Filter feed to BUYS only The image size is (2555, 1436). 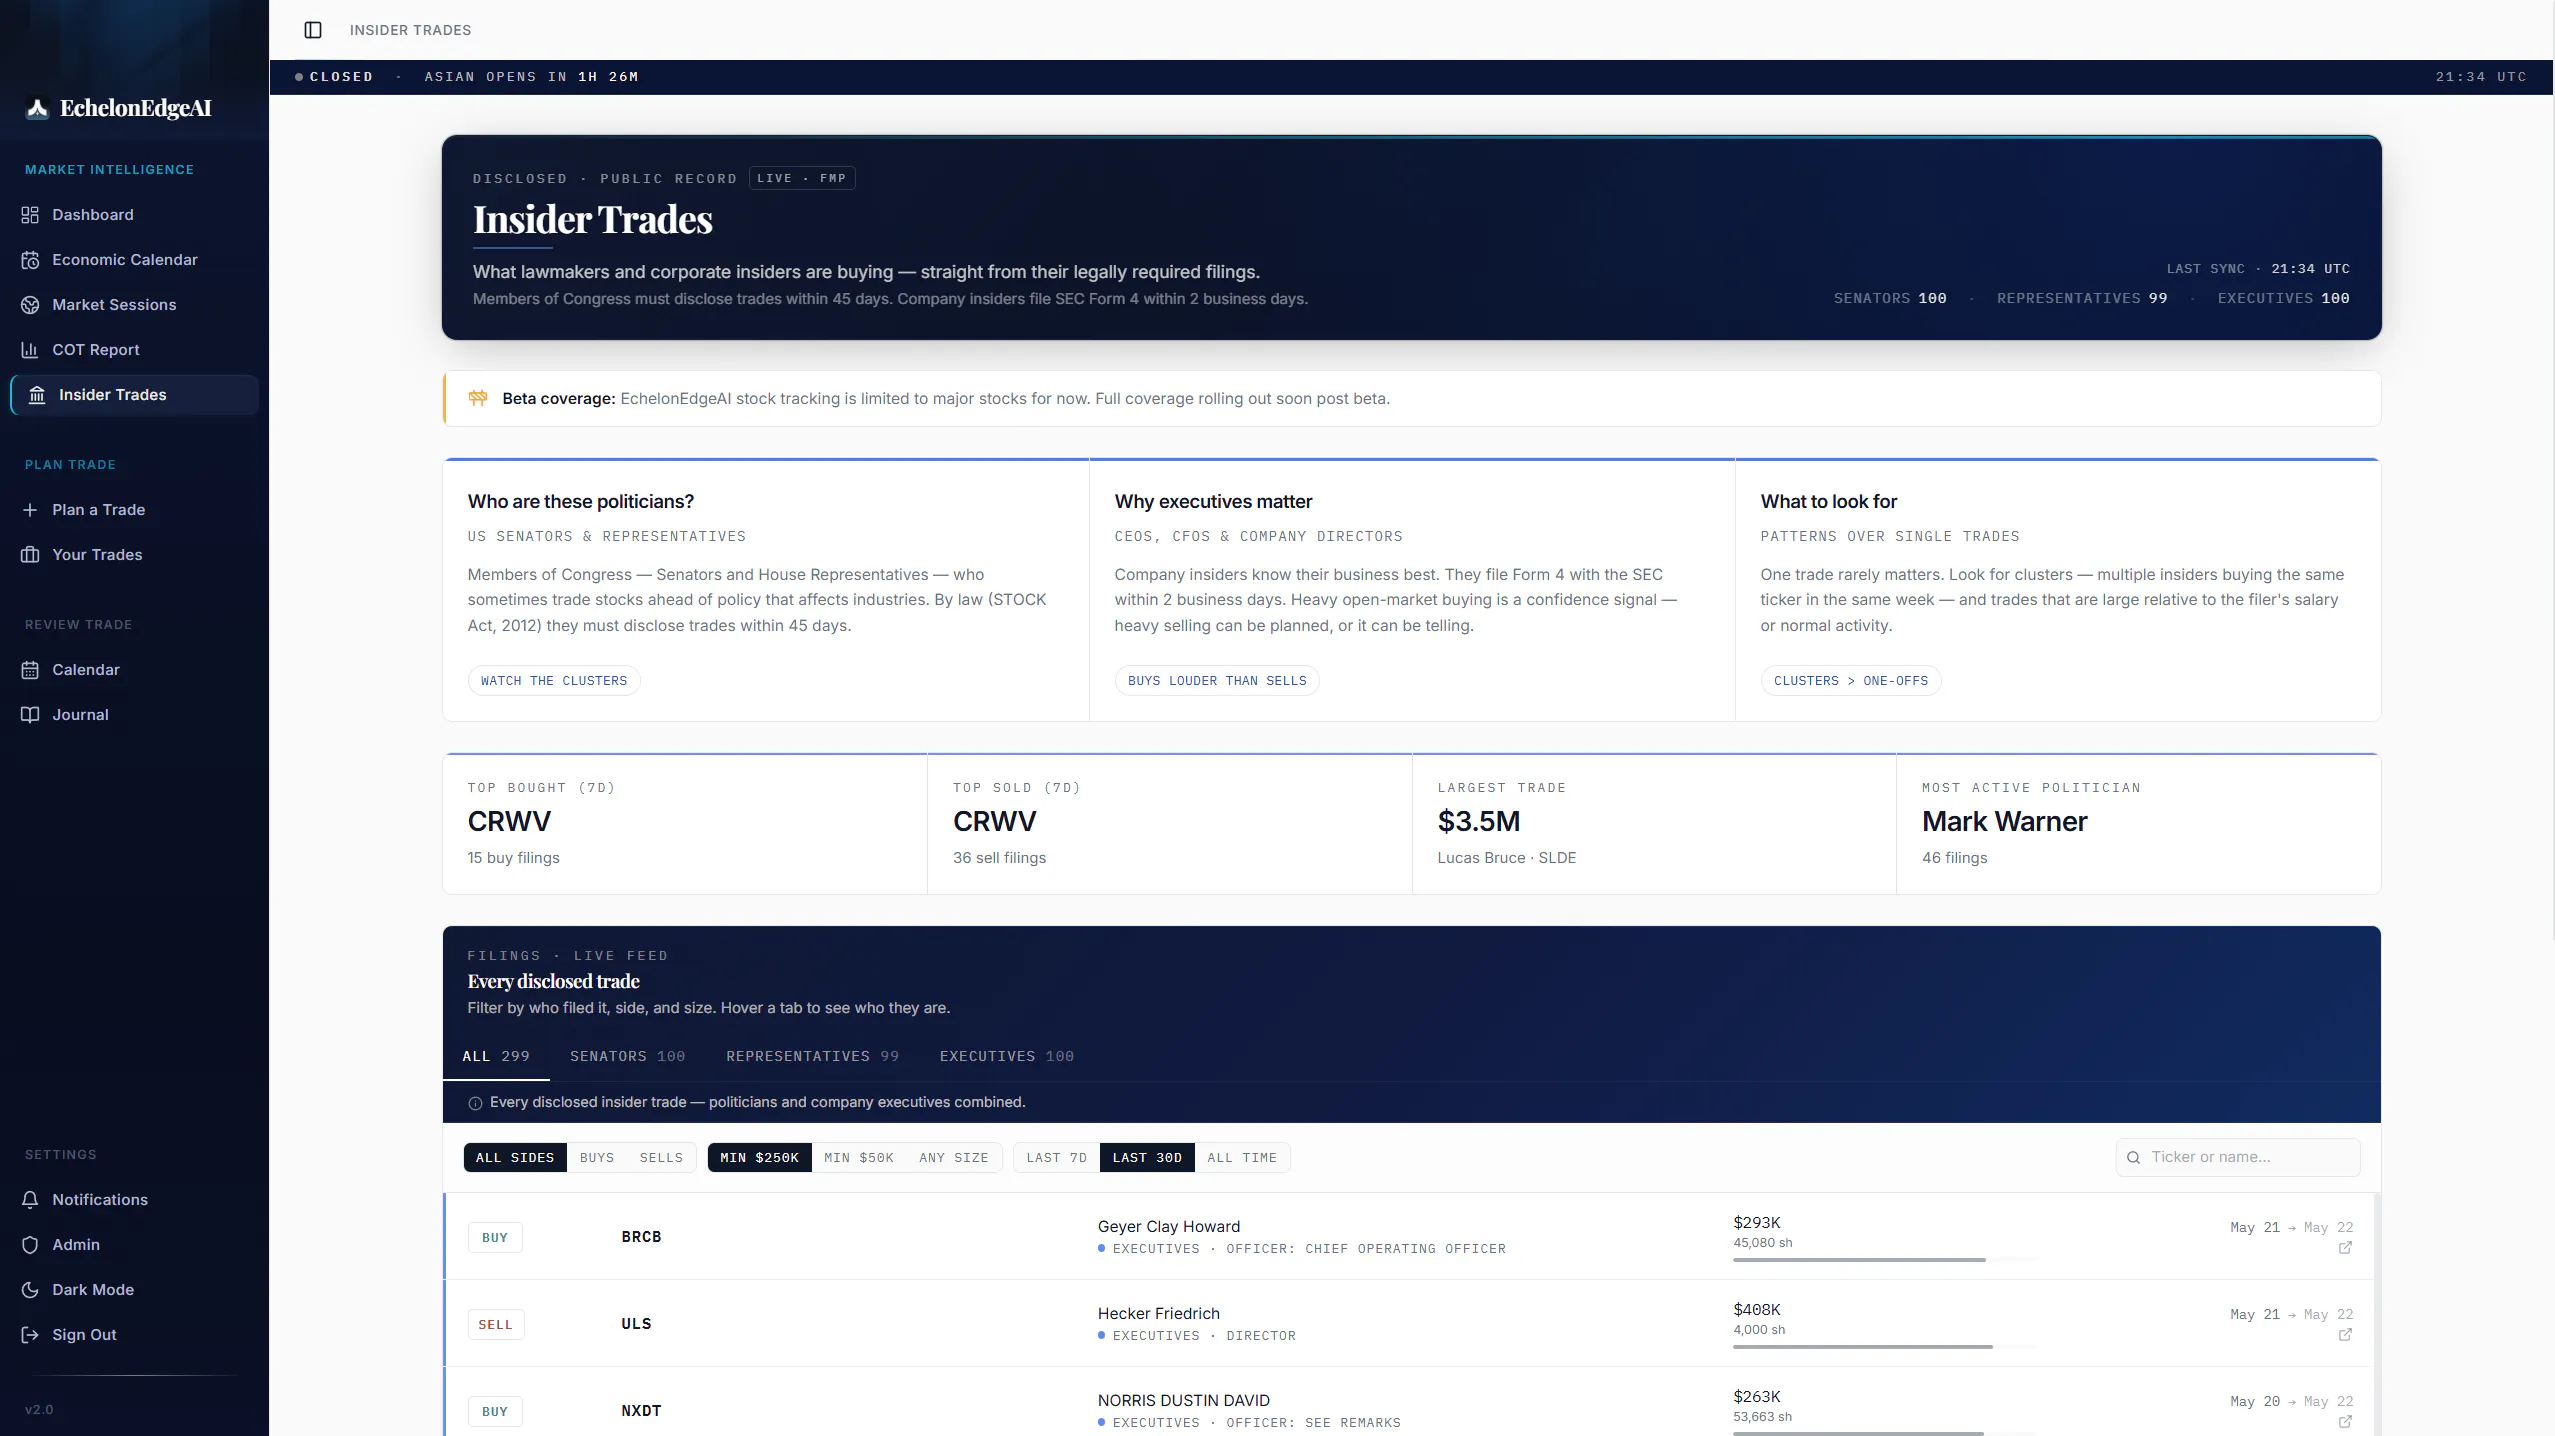pyautogui.click(x=597, y=1158)
